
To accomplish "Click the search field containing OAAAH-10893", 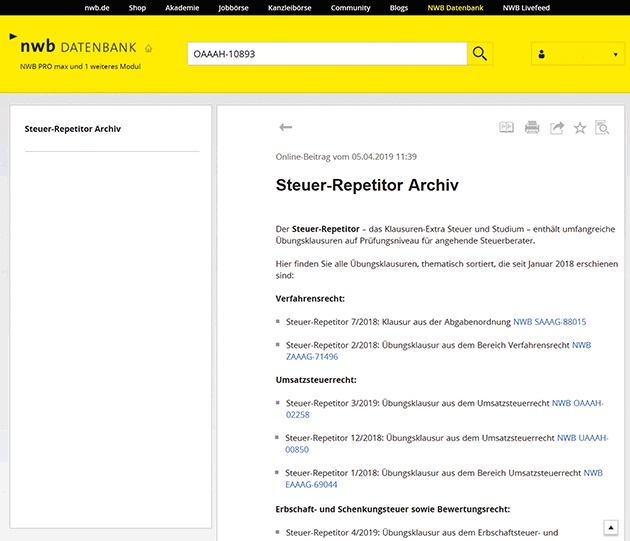I will [326, 54].
